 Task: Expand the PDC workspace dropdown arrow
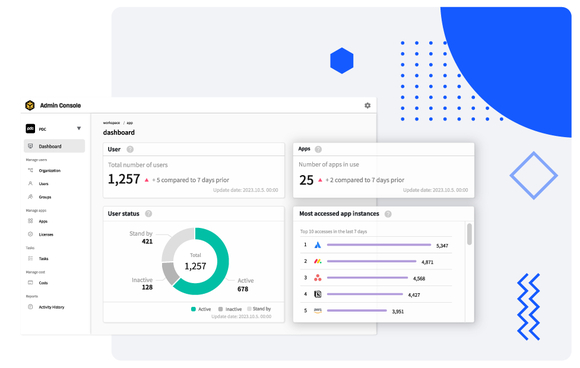pyautogui.click(x=79, y=128)
